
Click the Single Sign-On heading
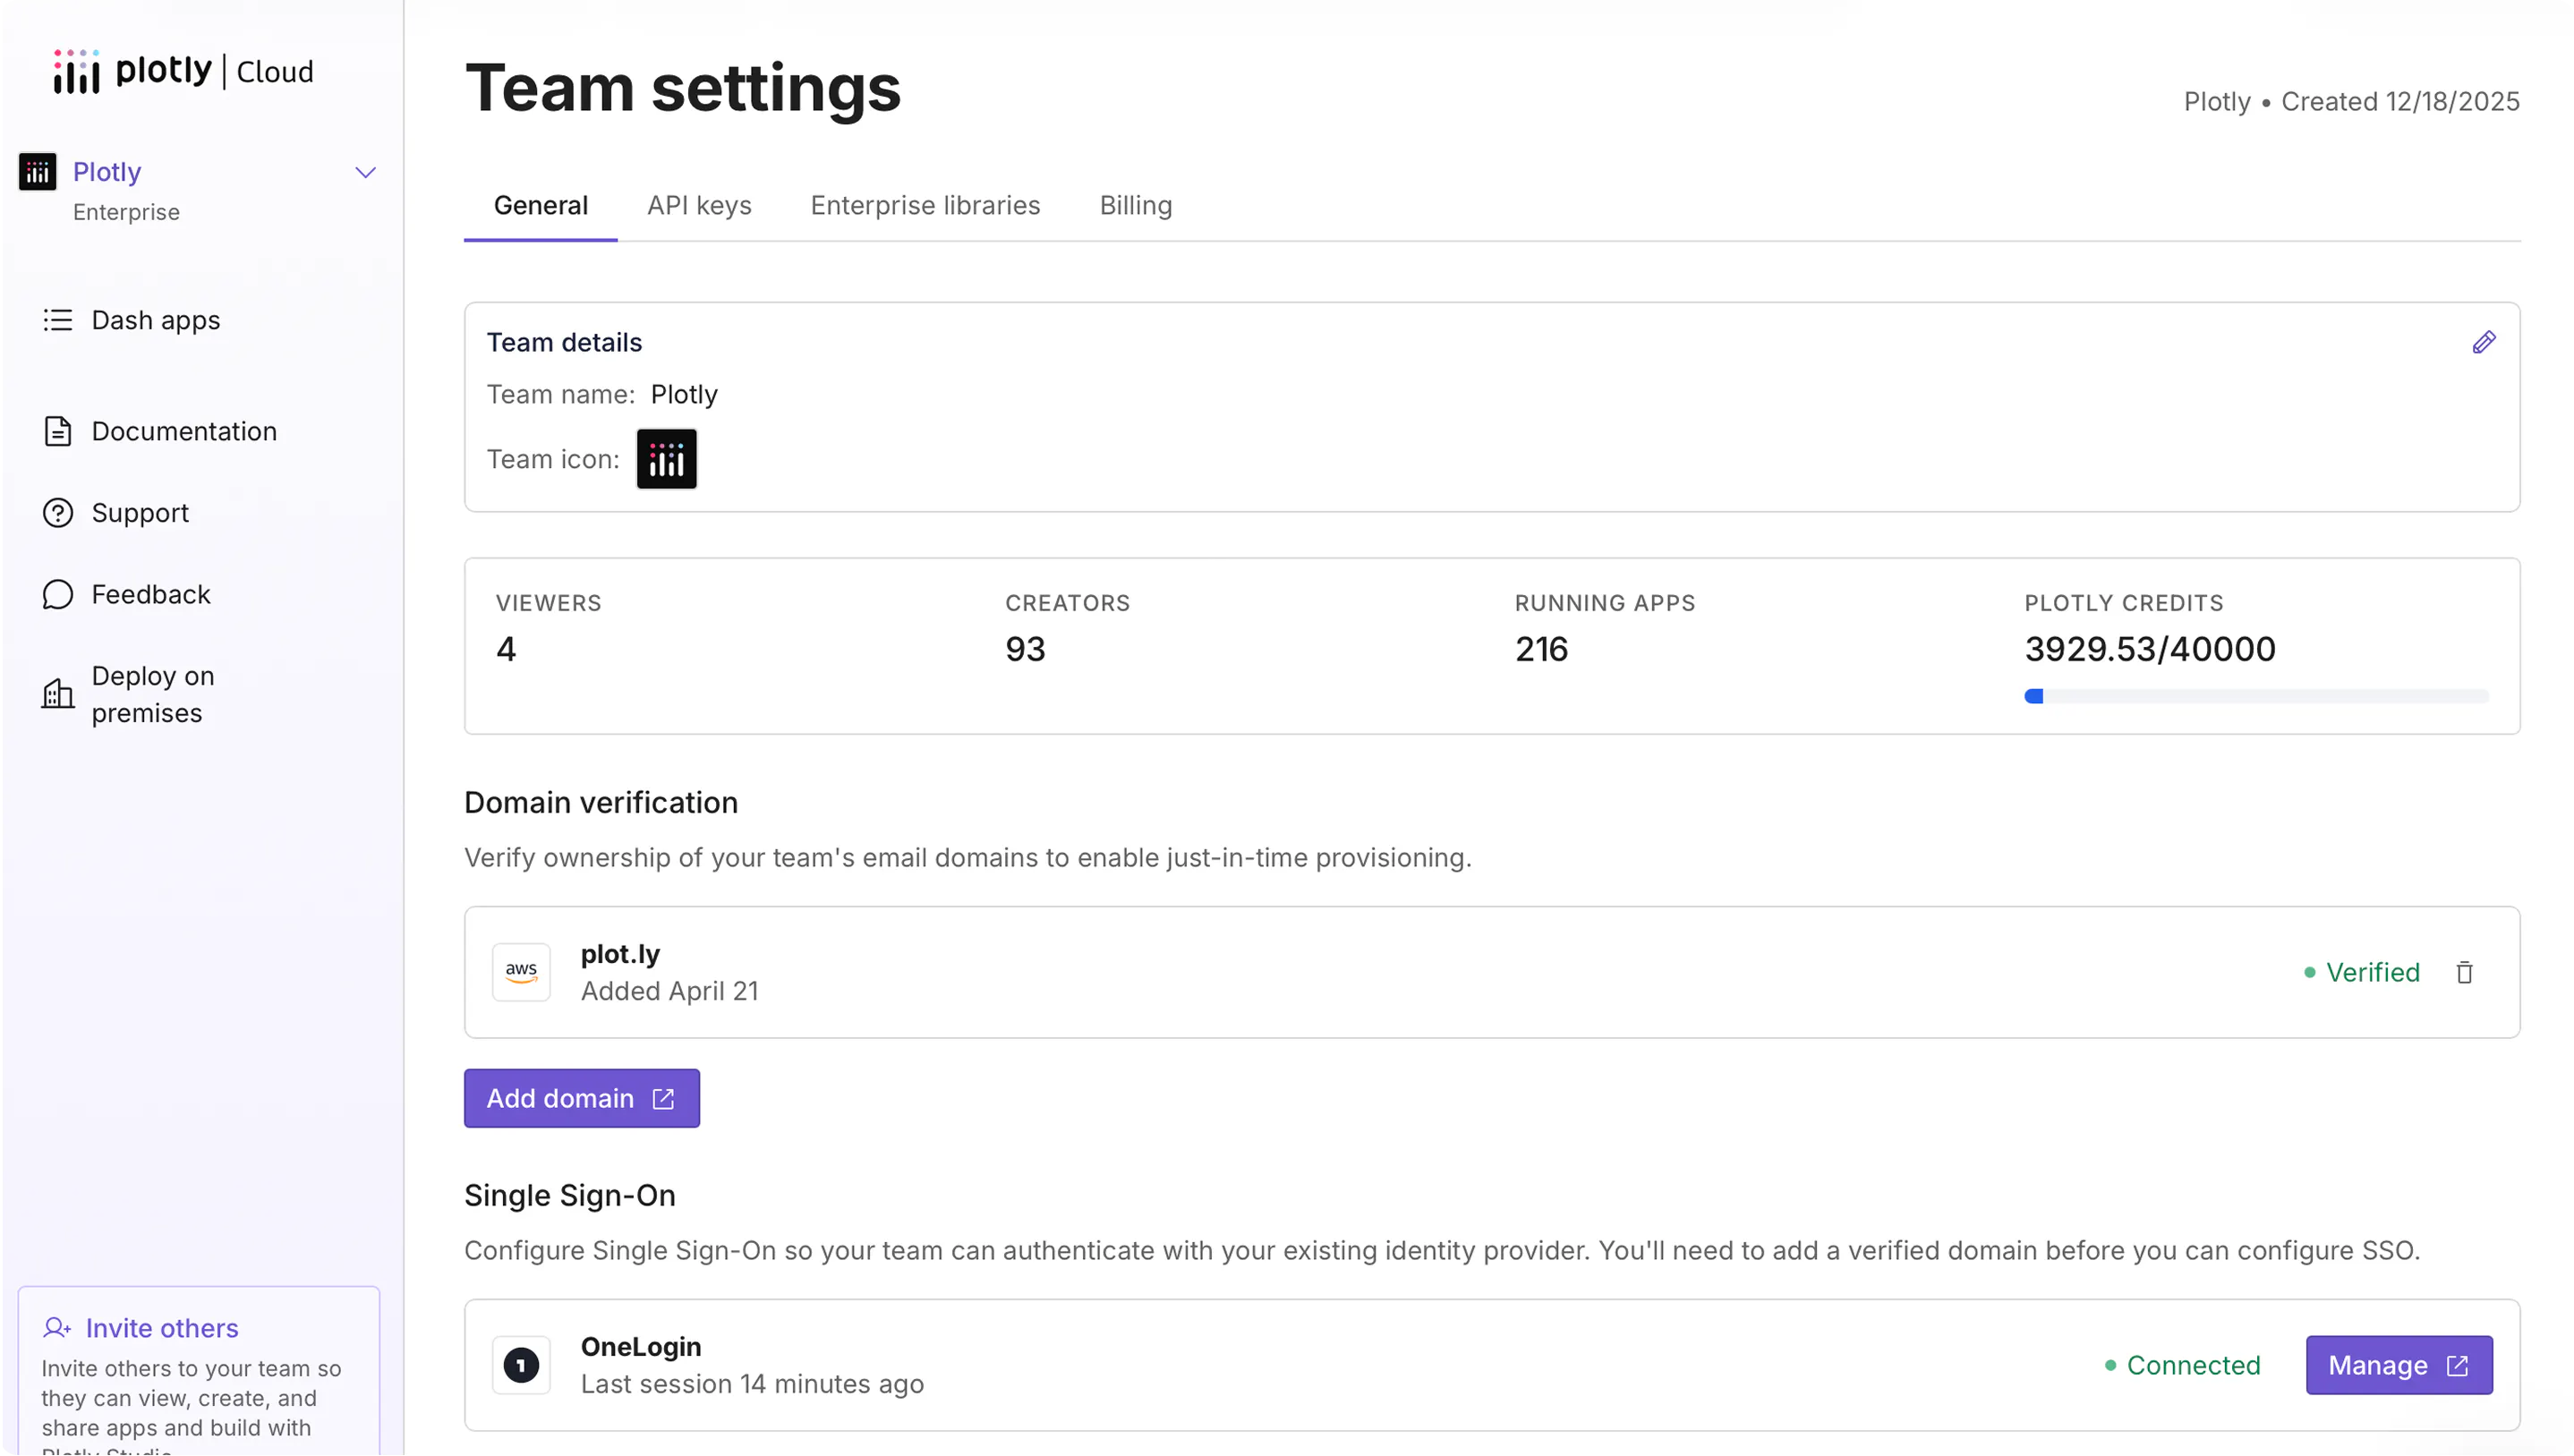click(570, 1196)
